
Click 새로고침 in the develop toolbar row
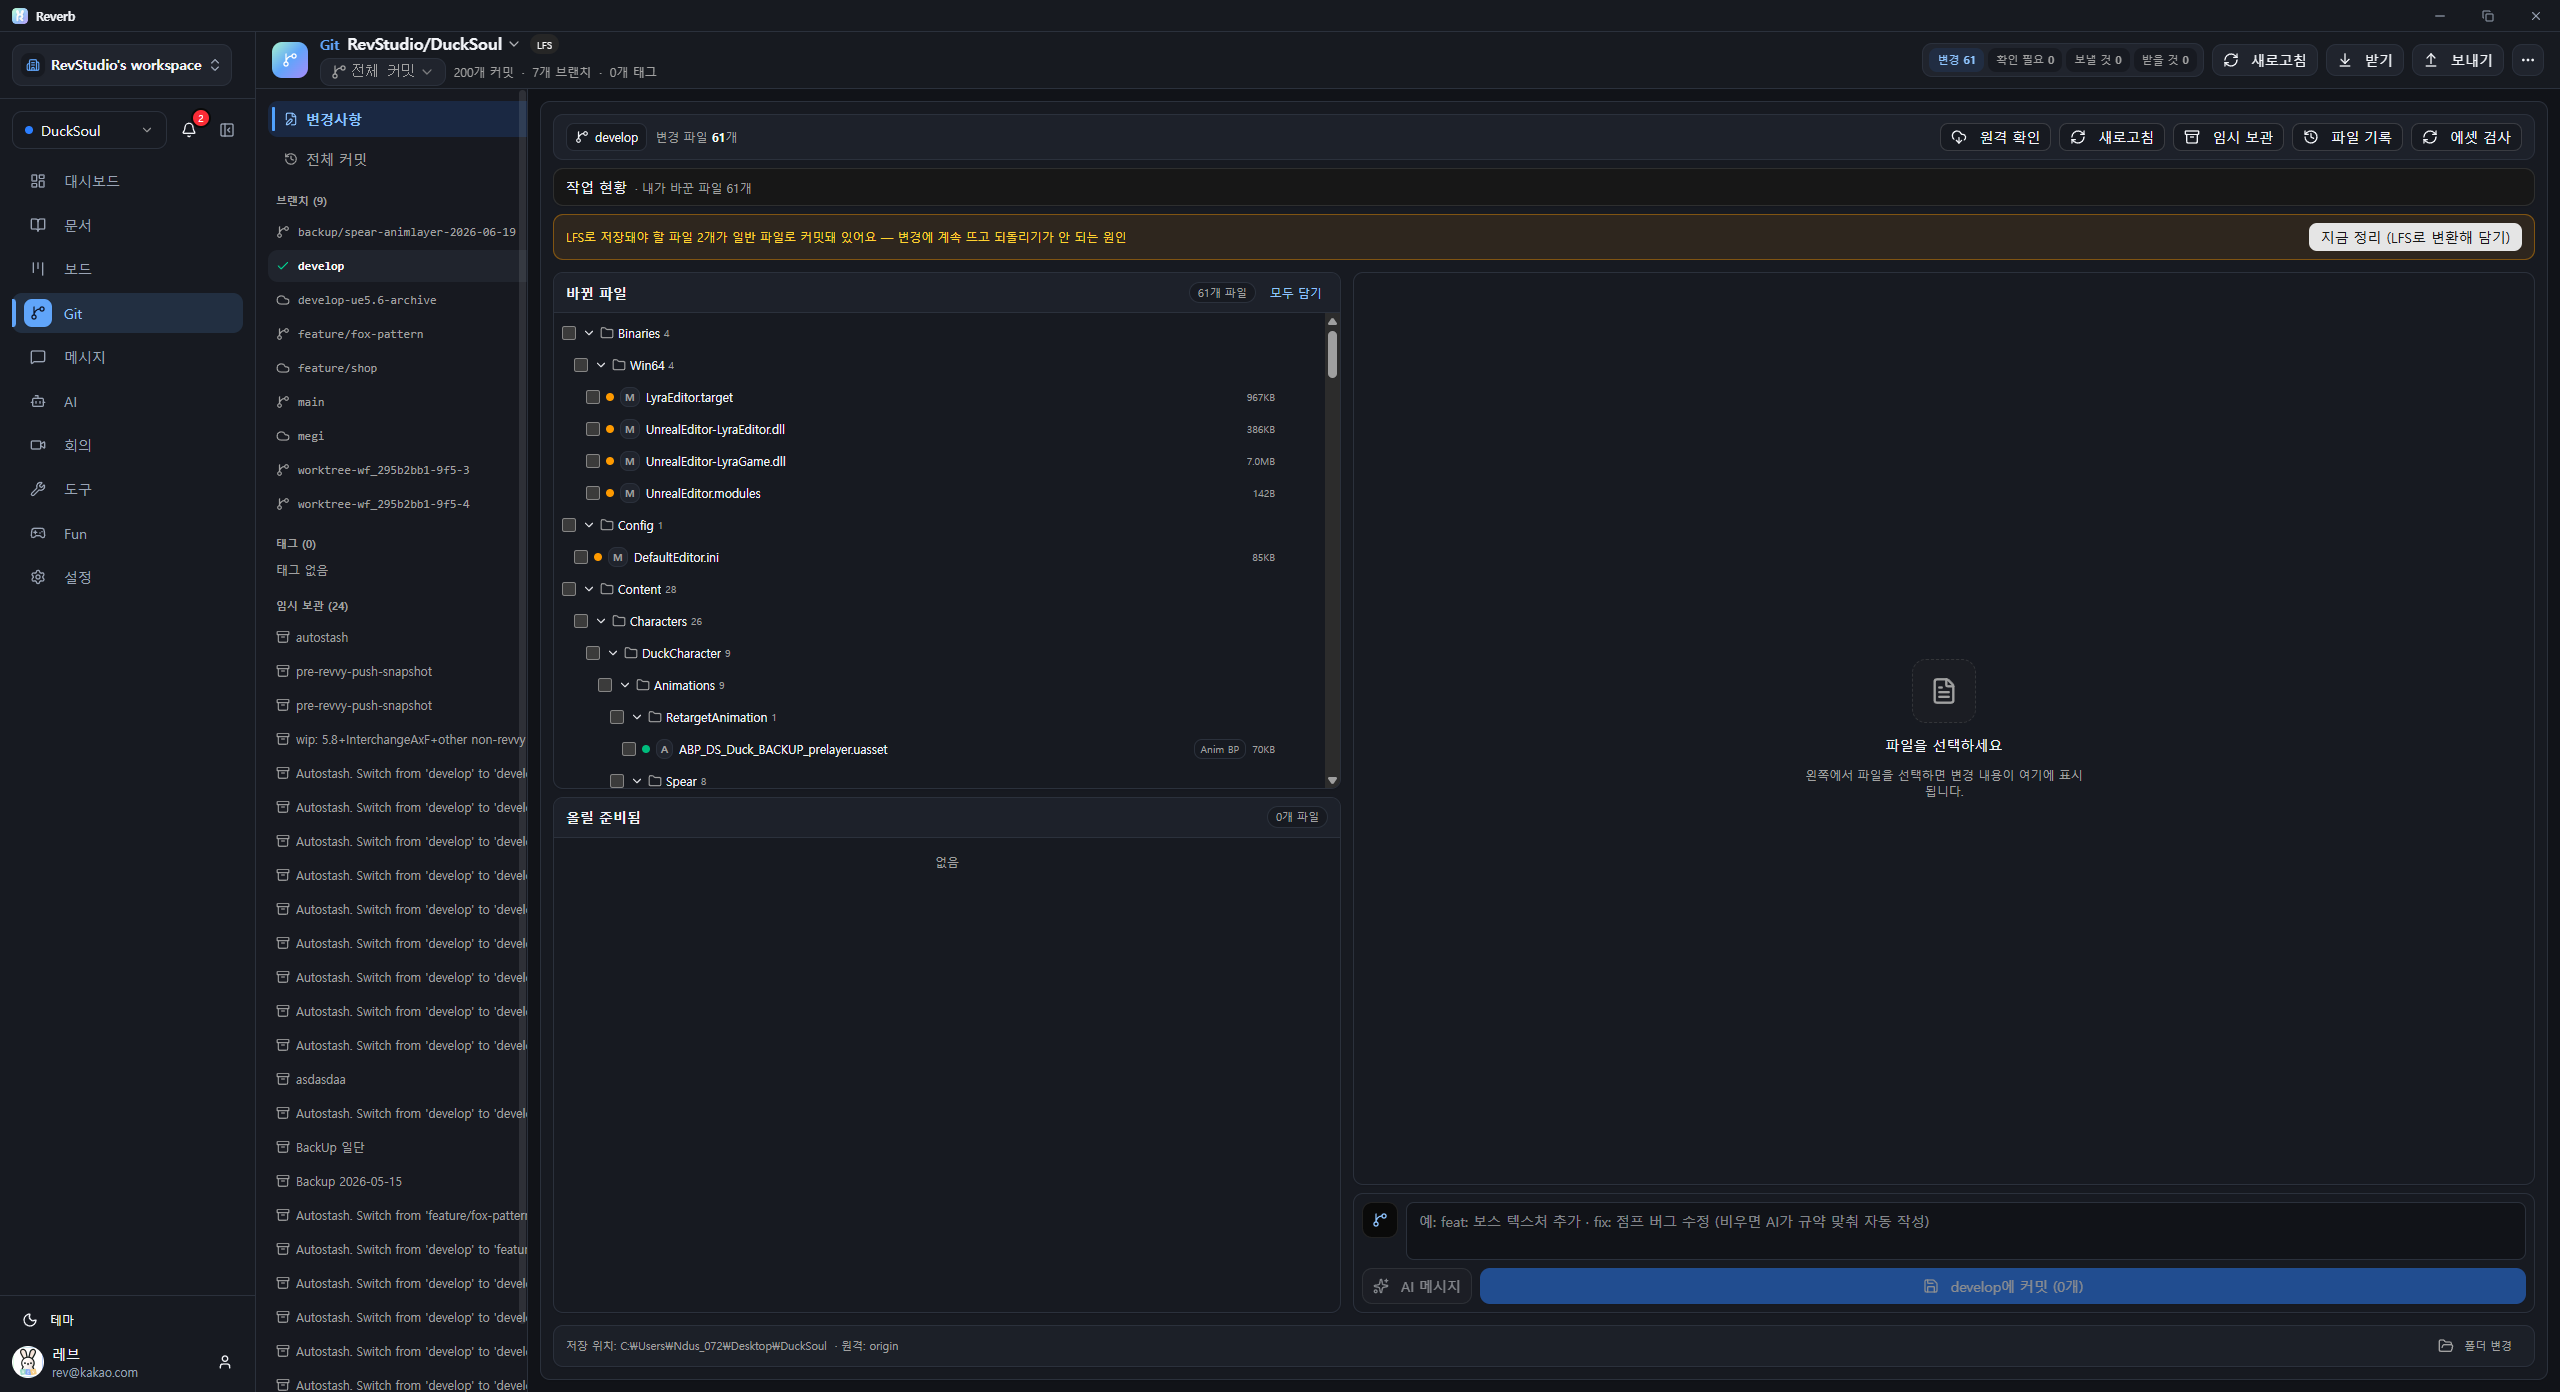2112,137
